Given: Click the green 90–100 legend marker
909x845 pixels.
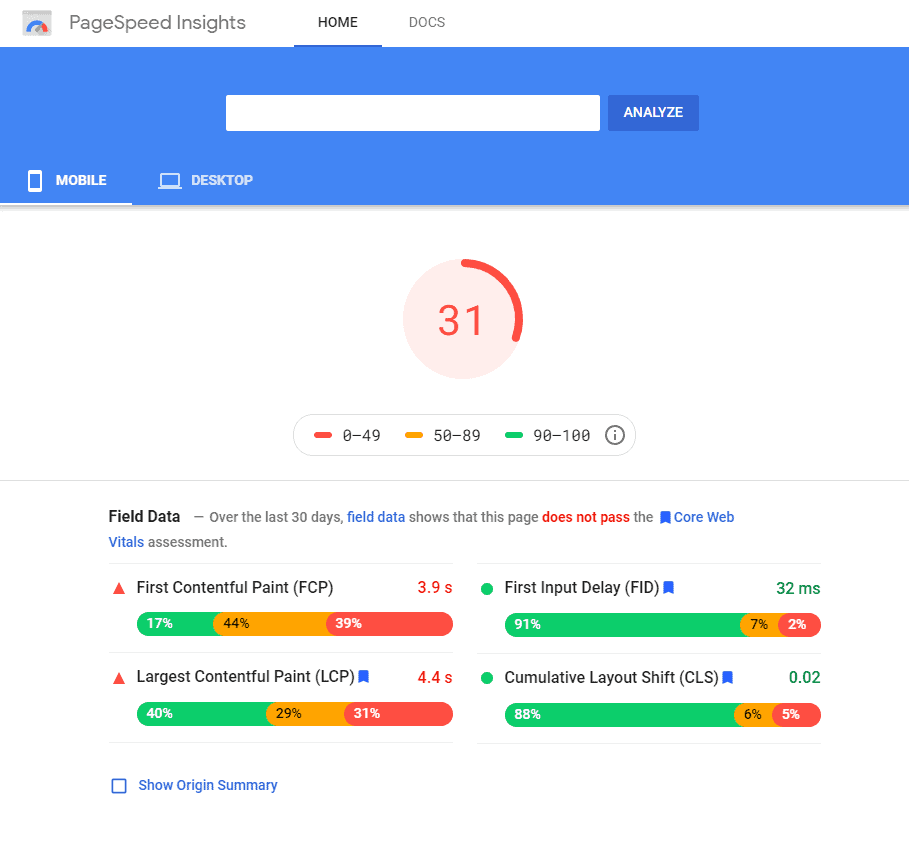Looking at the screenshot, I should click(514, 435).
